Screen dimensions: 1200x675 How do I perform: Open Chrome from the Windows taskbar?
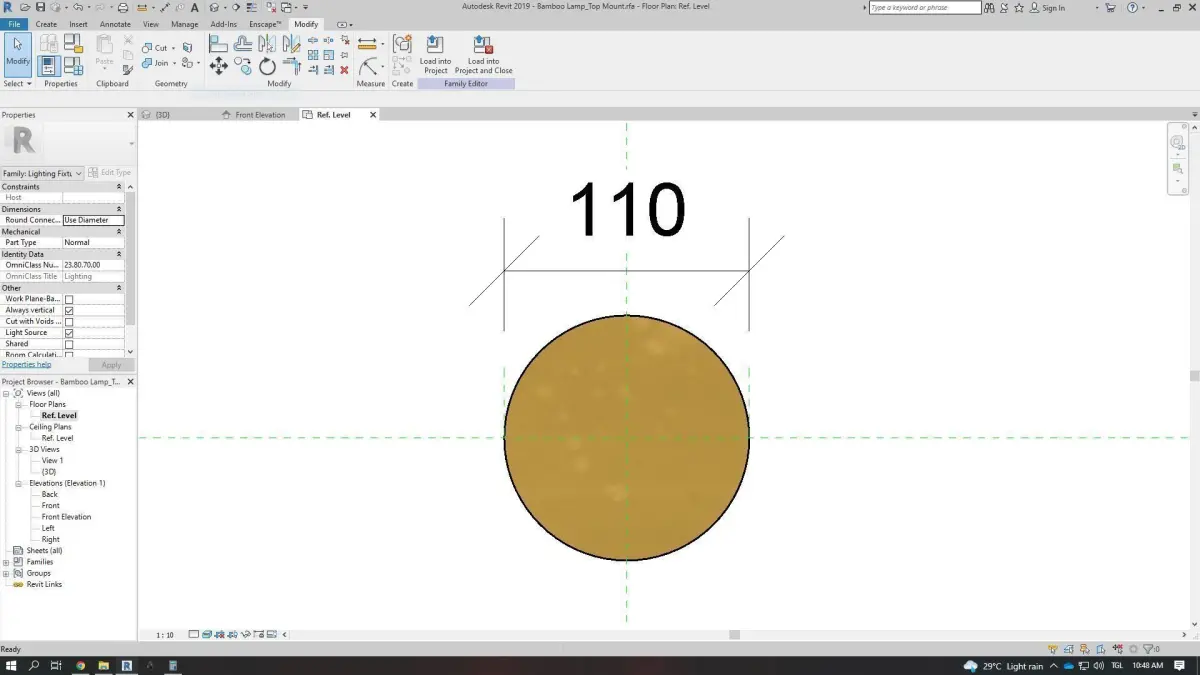(x=80, y=665)
